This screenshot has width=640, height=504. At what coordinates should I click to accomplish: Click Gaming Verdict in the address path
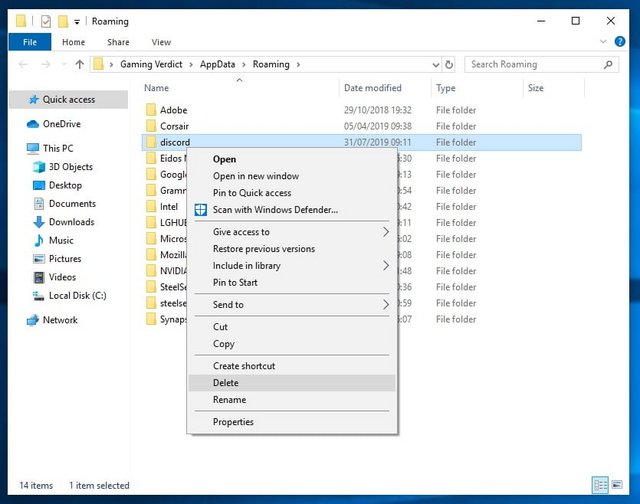point(151,64)
